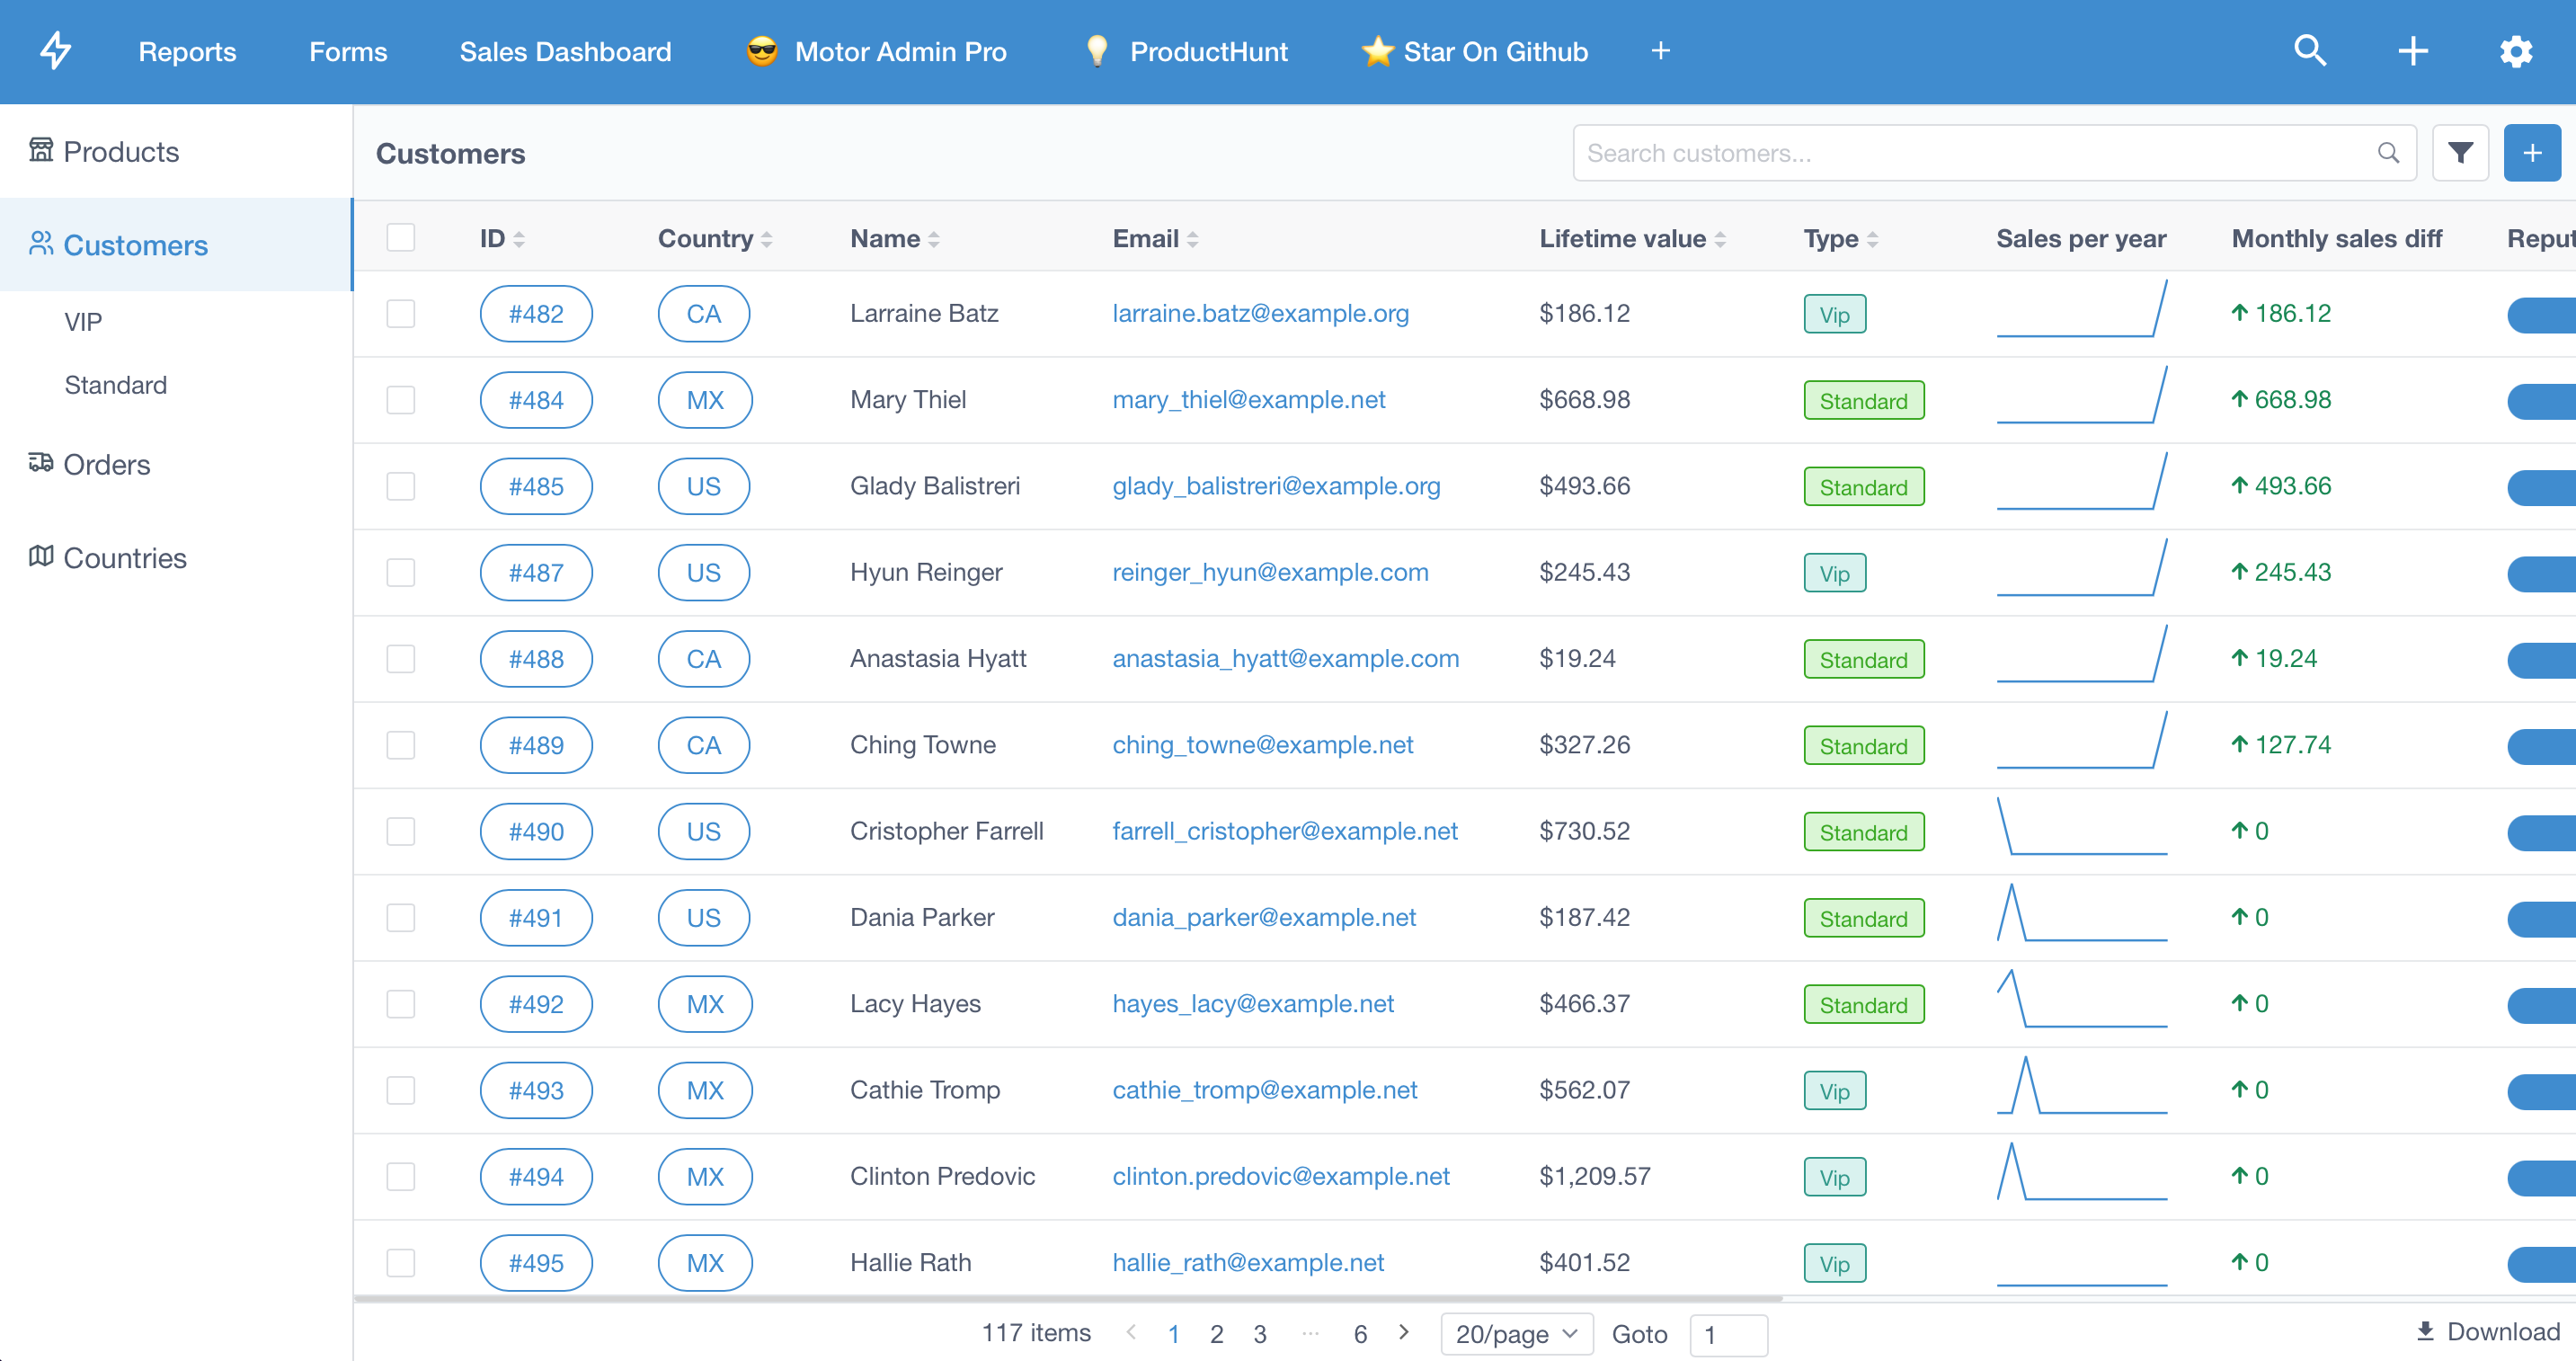Image resolution: width=2576 pixels, height=1361 pixels.
Task: Open the global search magnifier icon
Action: tap(2310, 51)
